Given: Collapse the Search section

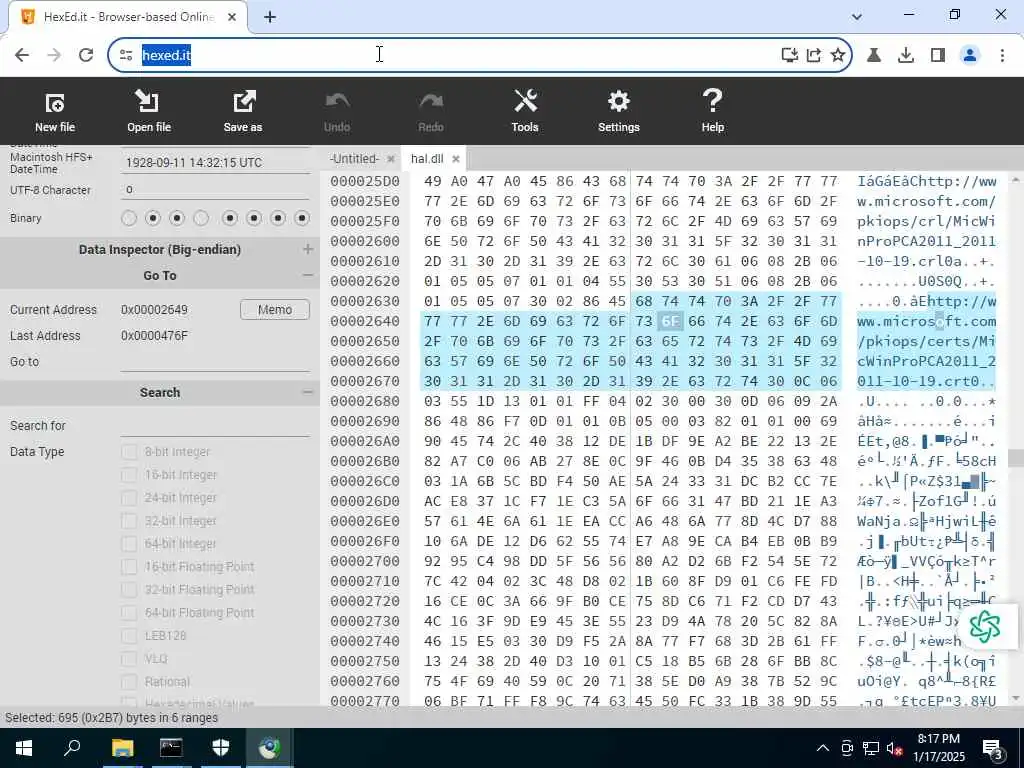Looking at the screenshot, I should [308, 392].
